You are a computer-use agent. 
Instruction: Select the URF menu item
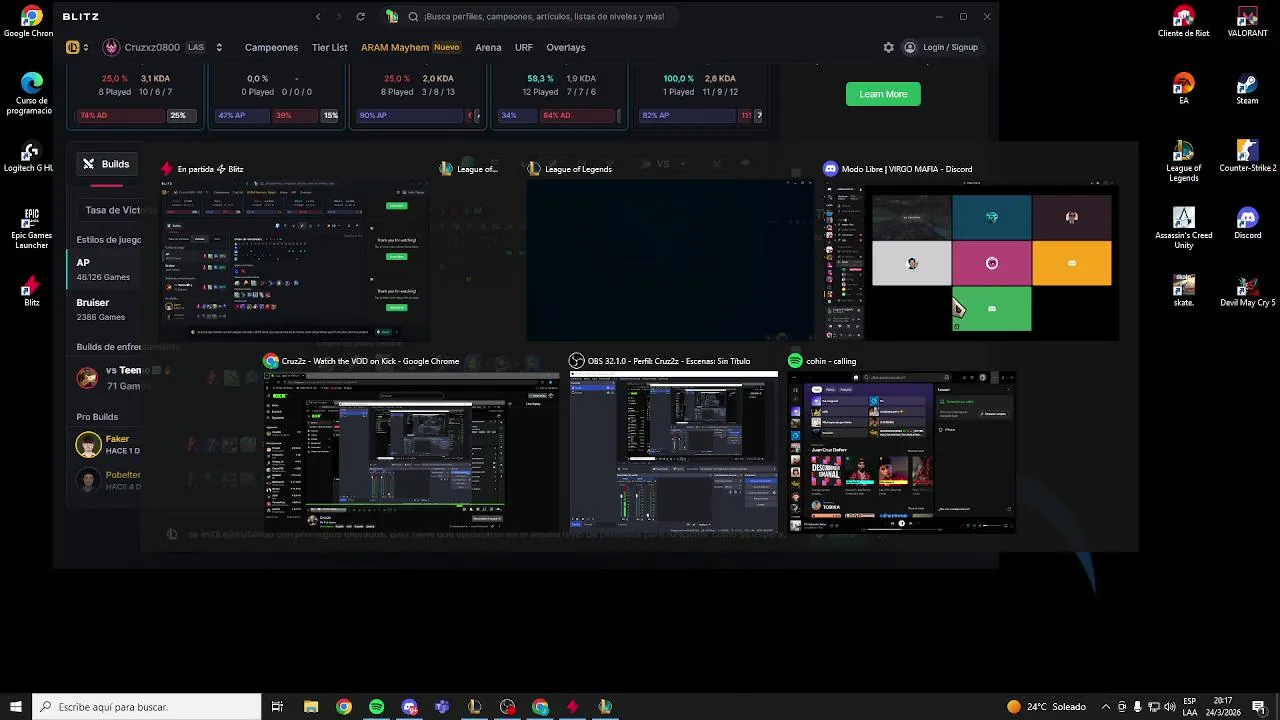523,47
